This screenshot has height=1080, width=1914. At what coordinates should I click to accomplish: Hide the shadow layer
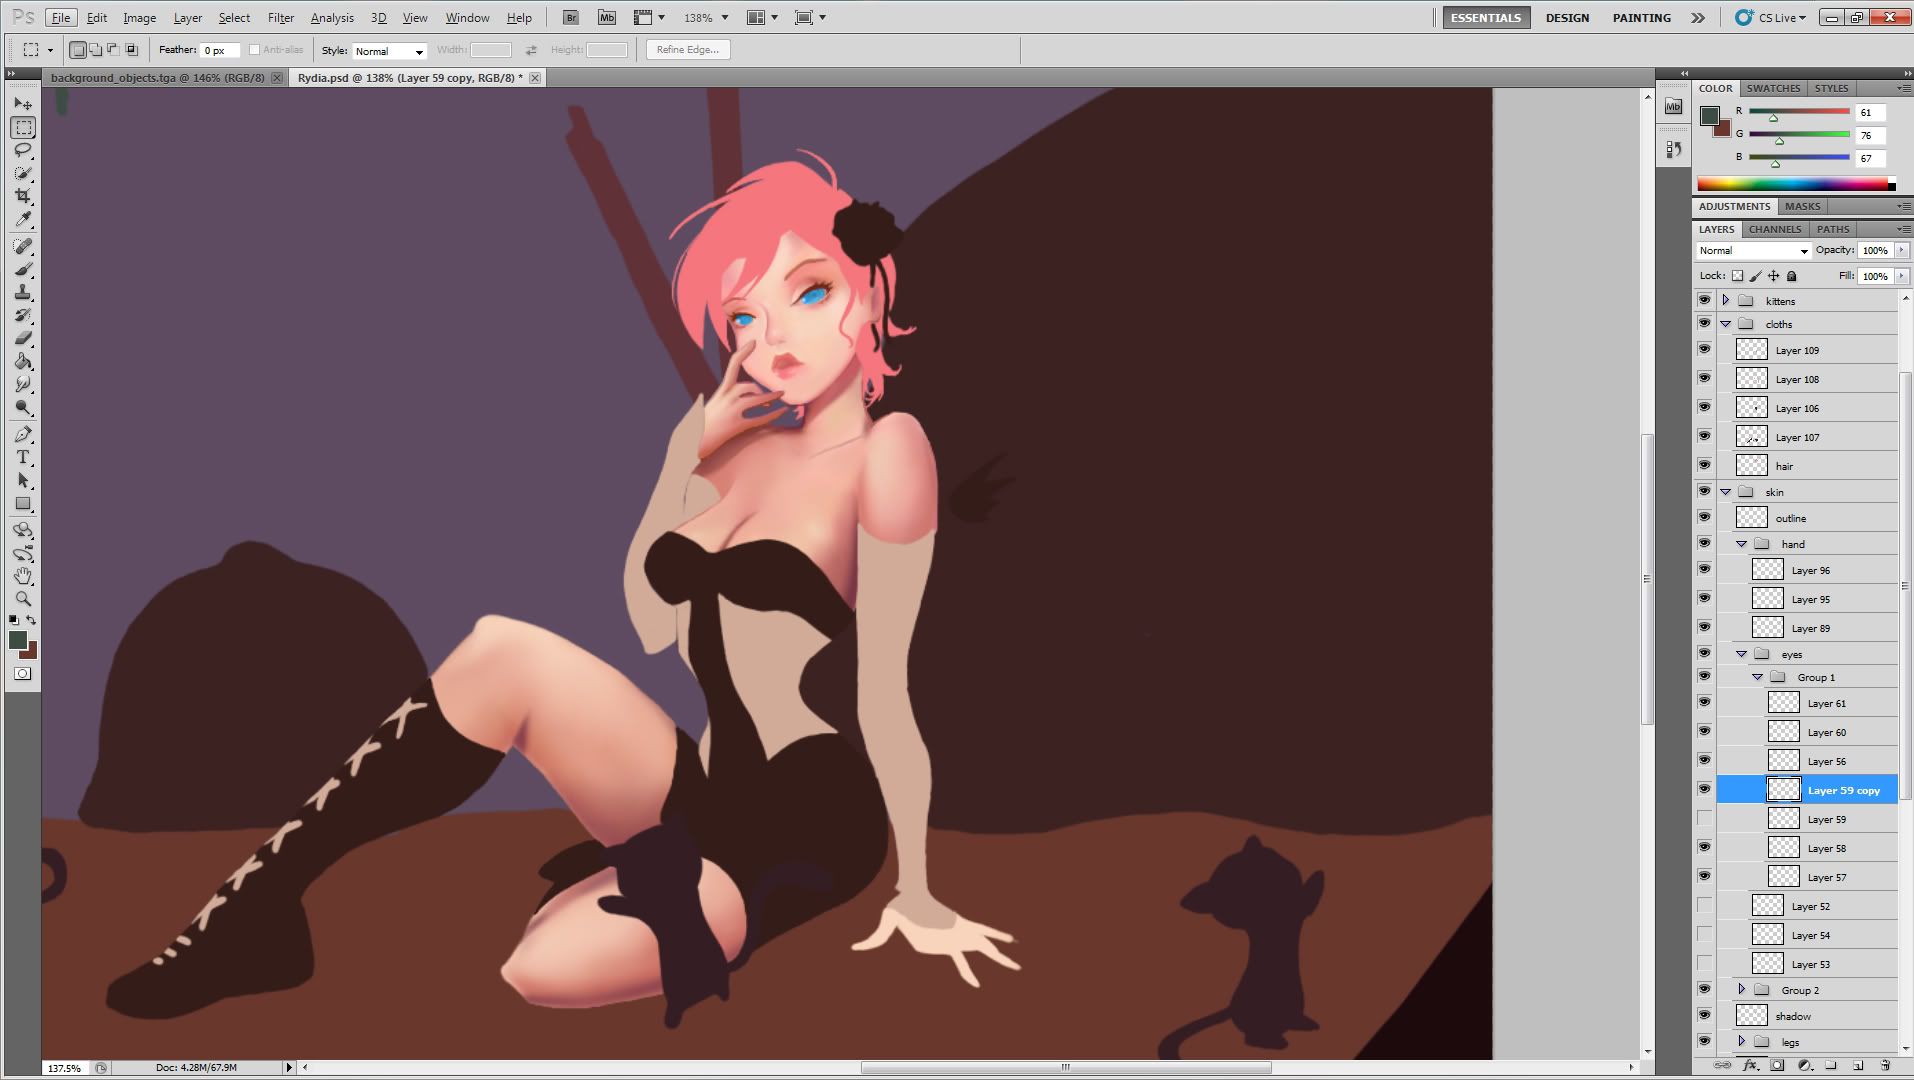pos(1705,1015)
